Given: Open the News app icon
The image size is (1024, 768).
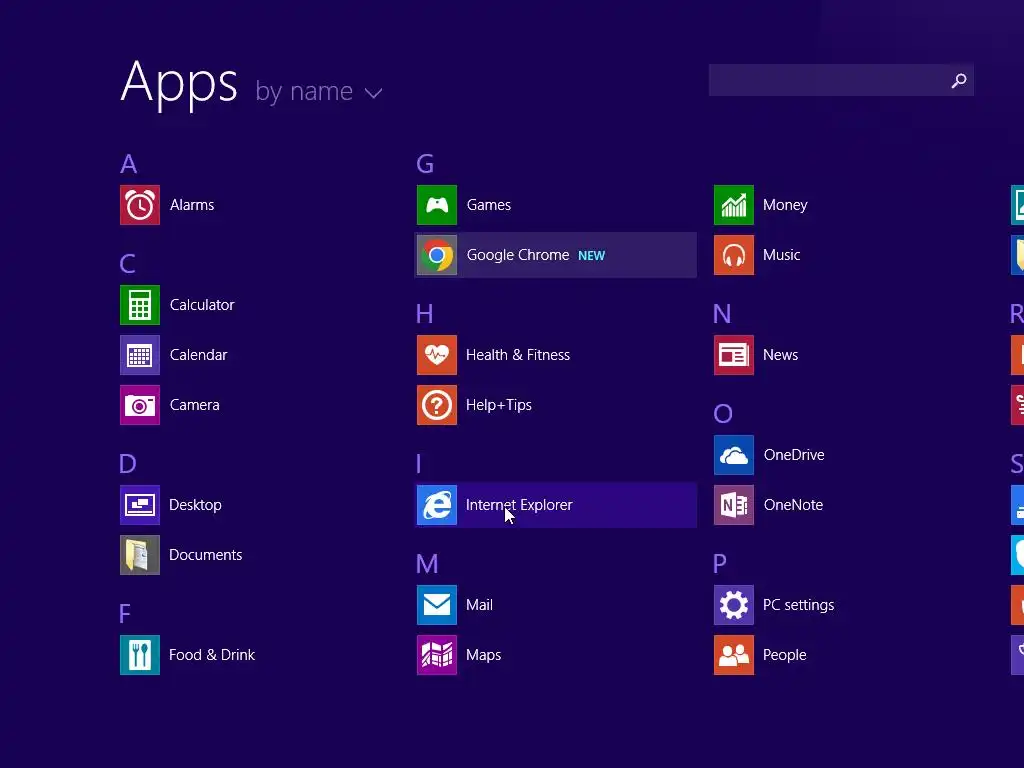Looking at the screenshot, I should [734, 355].
